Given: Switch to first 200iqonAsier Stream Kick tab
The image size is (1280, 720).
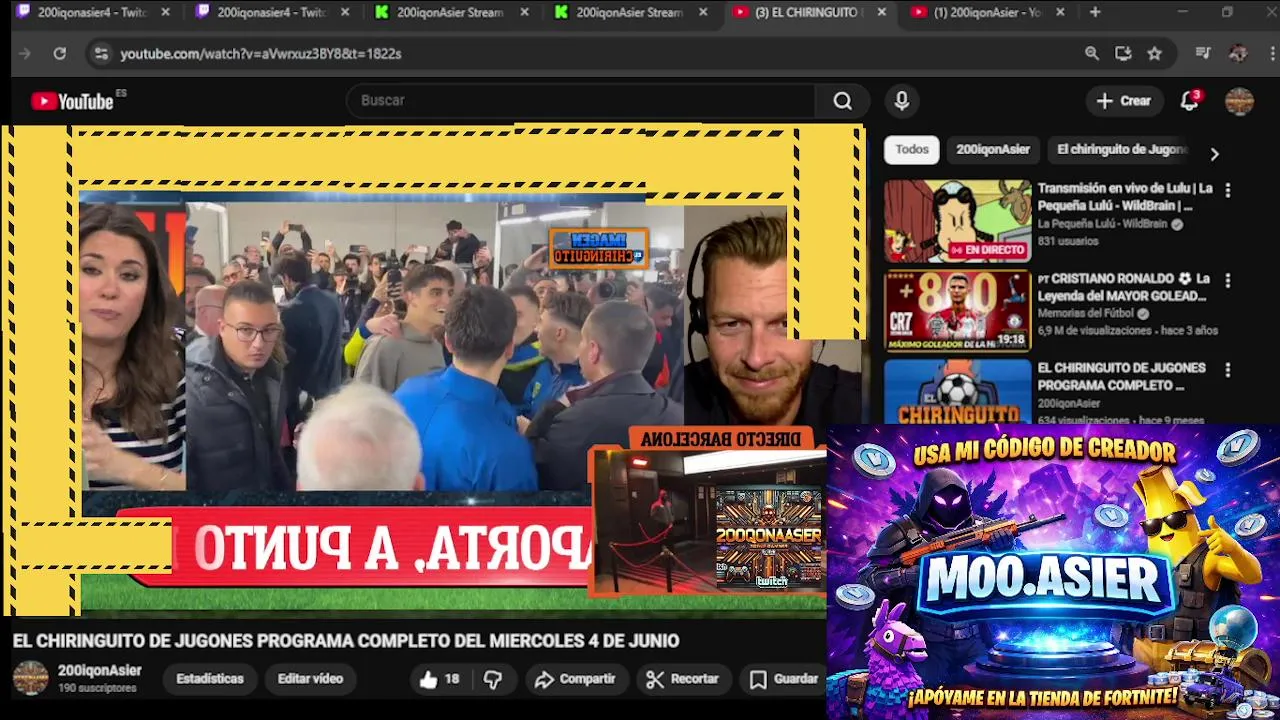Looking at the screenshot, I should tap(450, 13).
